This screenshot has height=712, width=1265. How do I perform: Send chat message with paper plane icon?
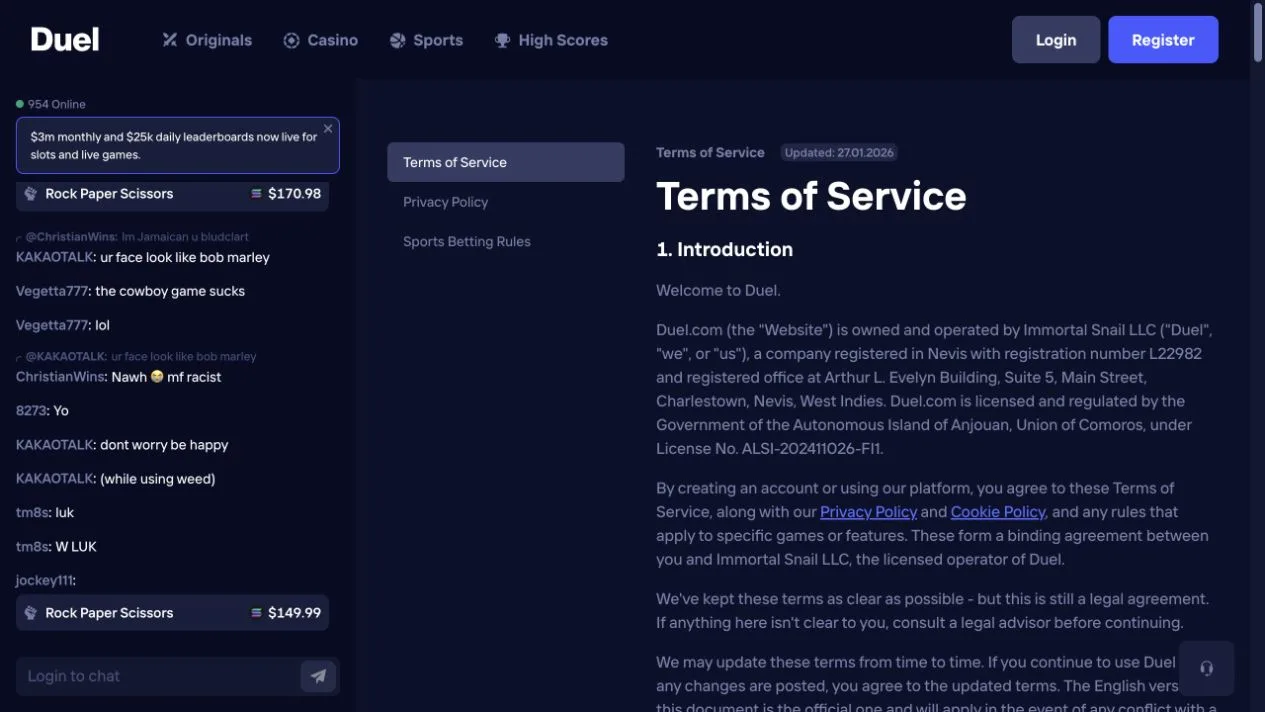coord(318,676)
